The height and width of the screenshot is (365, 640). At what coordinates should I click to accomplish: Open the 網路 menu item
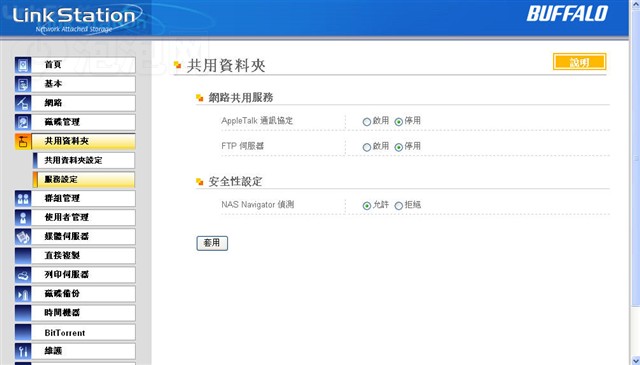point(83,103)
